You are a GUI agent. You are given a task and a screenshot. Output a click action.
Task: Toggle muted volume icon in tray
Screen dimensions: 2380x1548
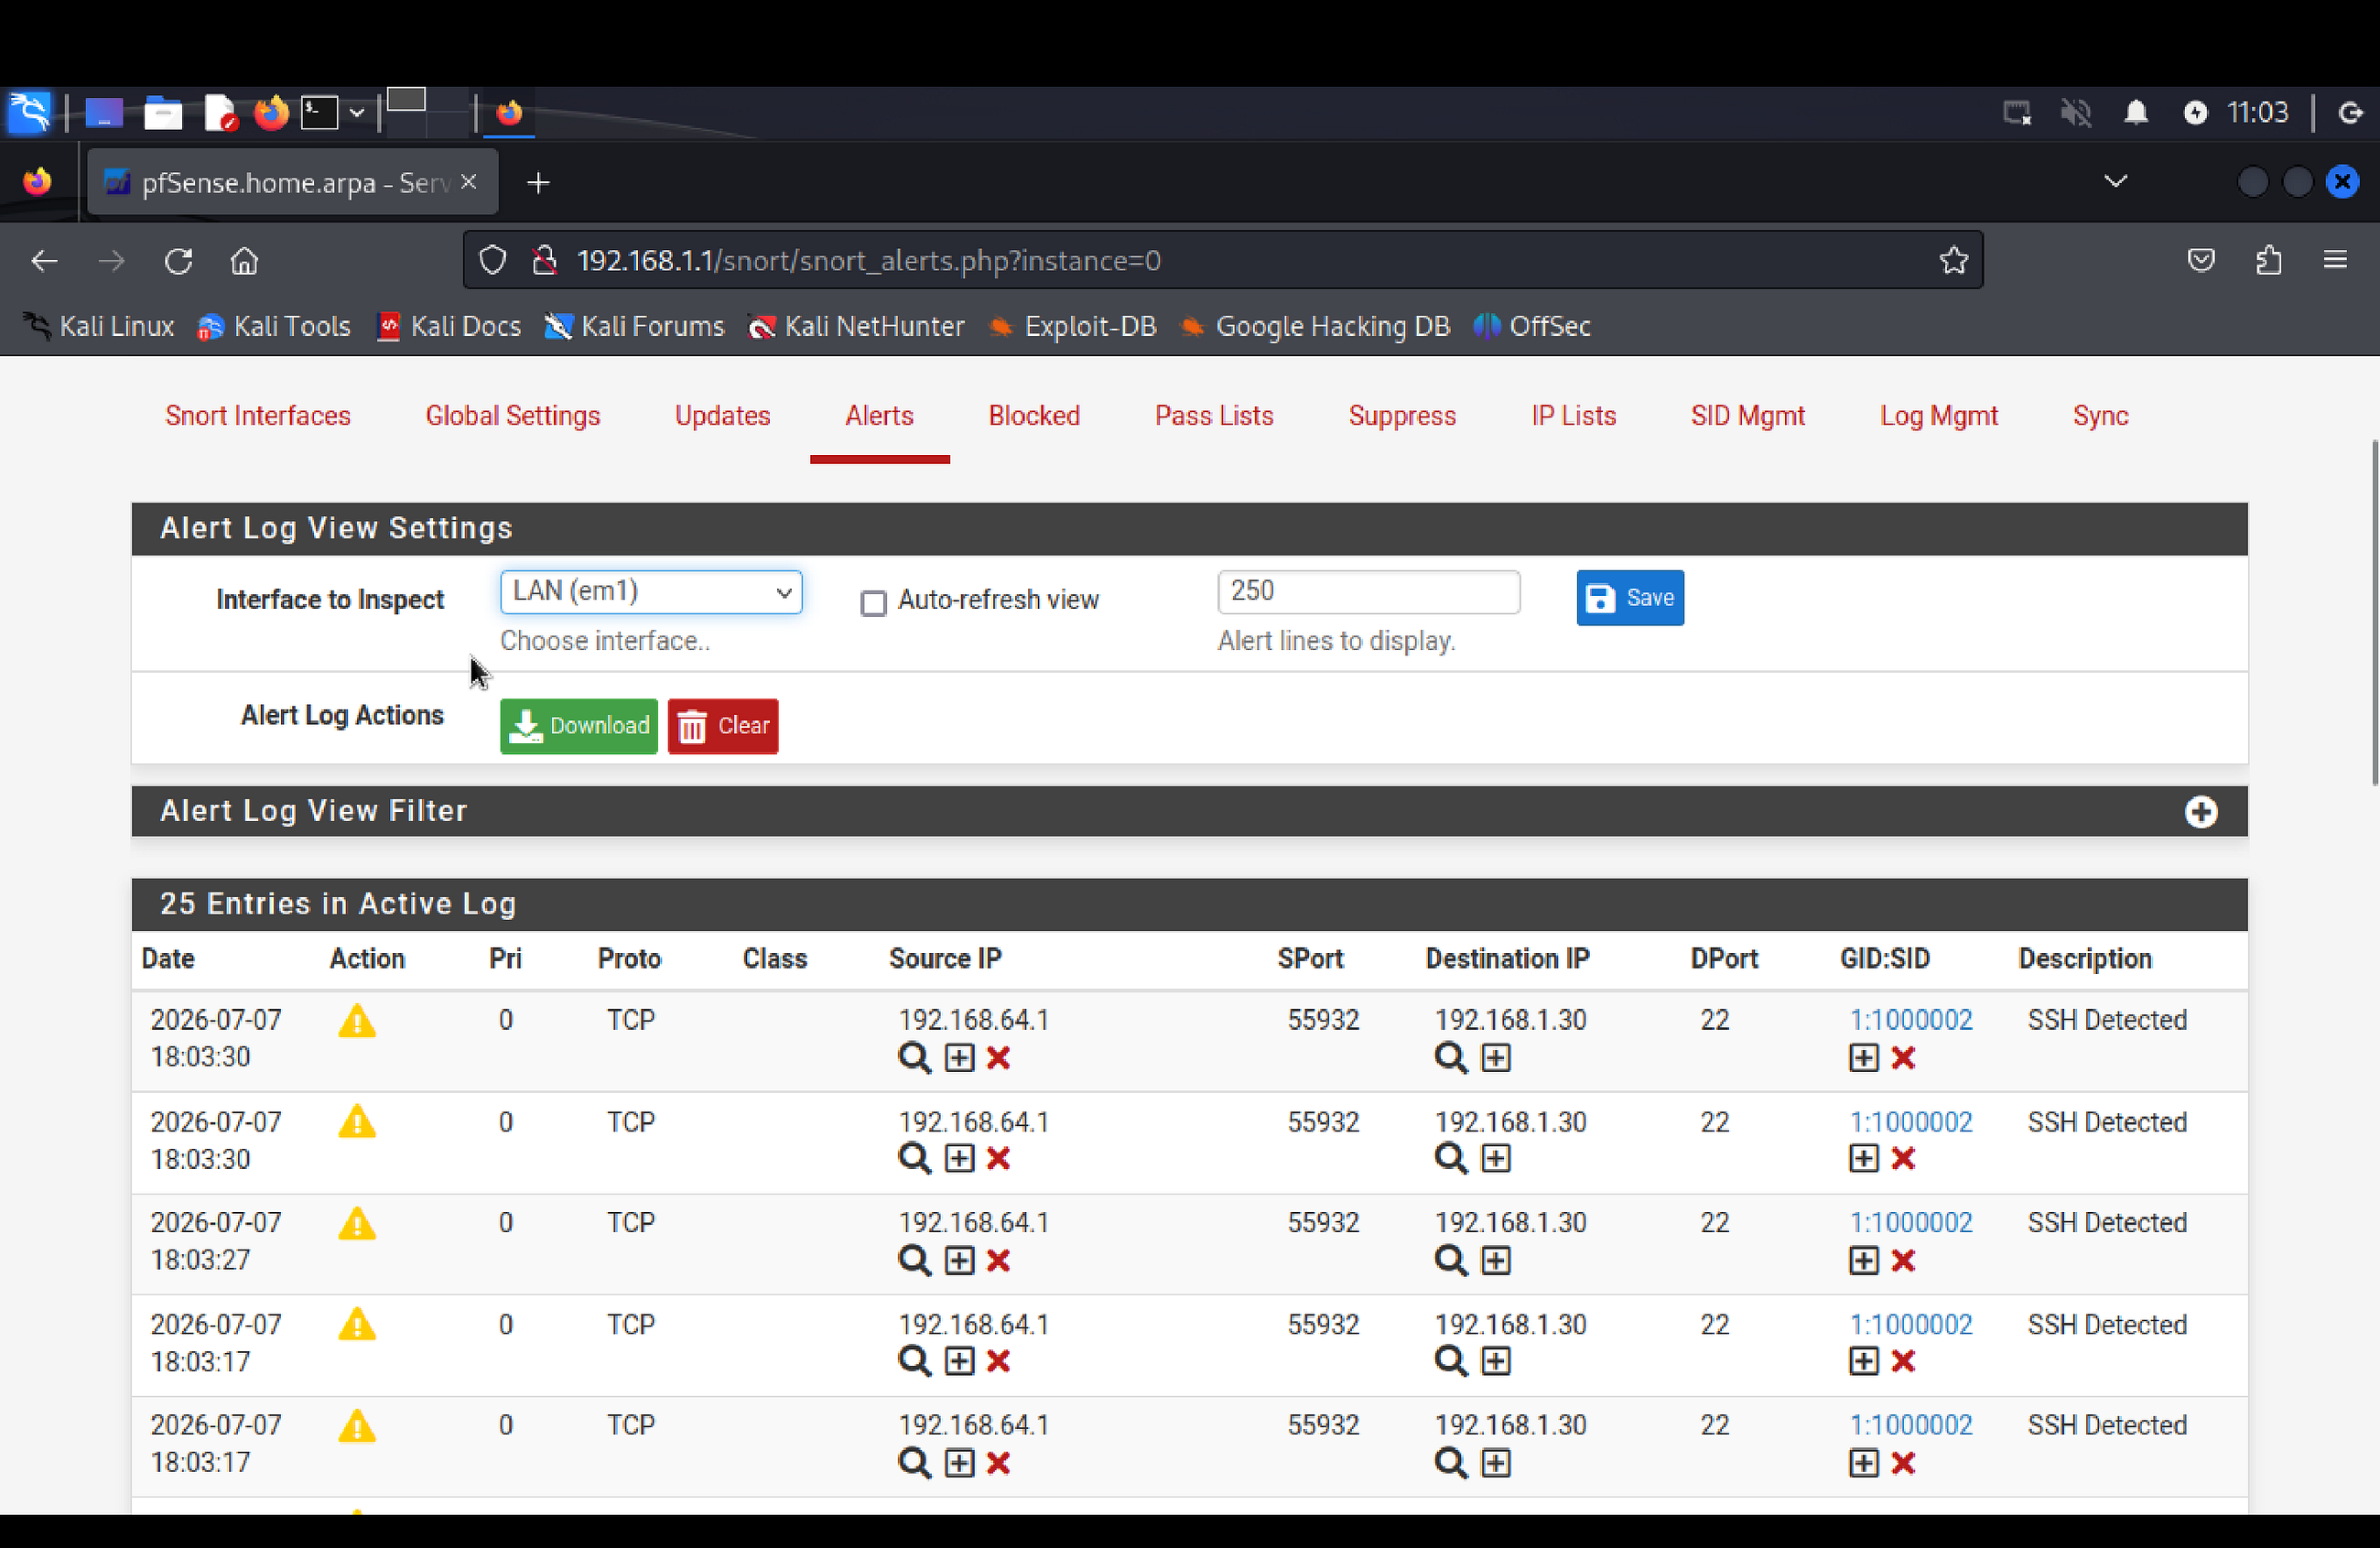tap(2076, 112)
